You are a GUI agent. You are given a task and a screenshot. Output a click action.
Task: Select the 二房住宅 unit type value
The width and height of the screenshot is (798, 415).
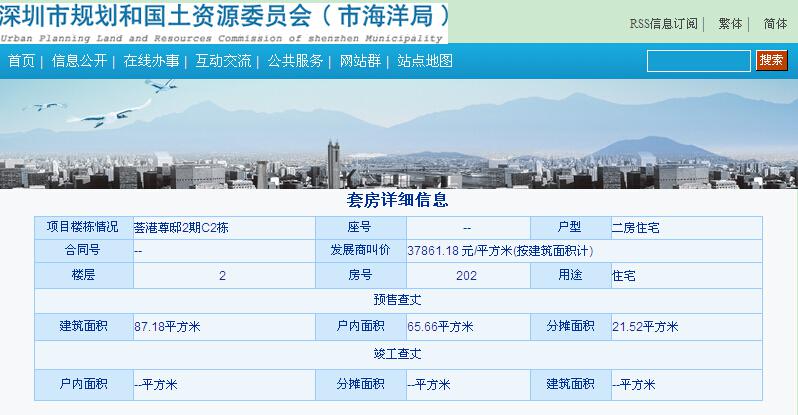[x=635, y=228]
